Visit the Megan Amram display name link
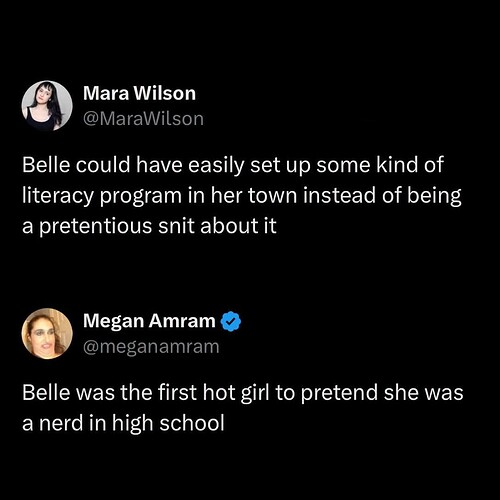 pyautogui.click(x=149, y=321)
